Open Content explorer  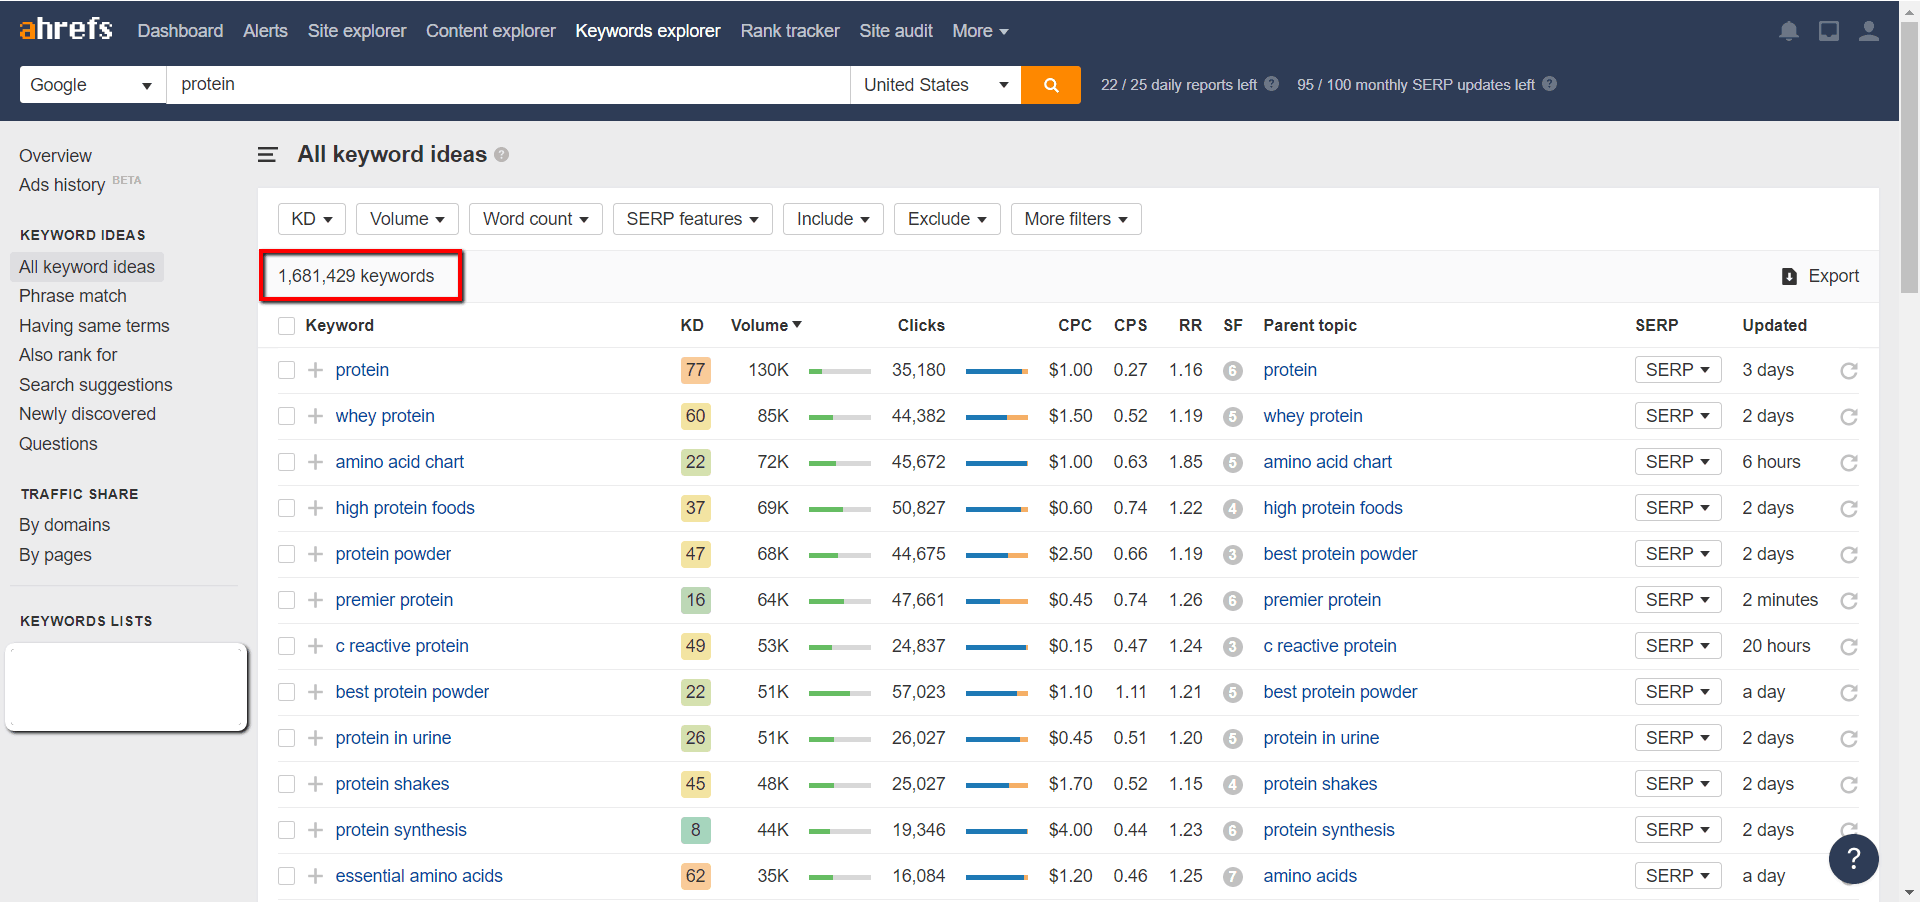tap(491, 31)
